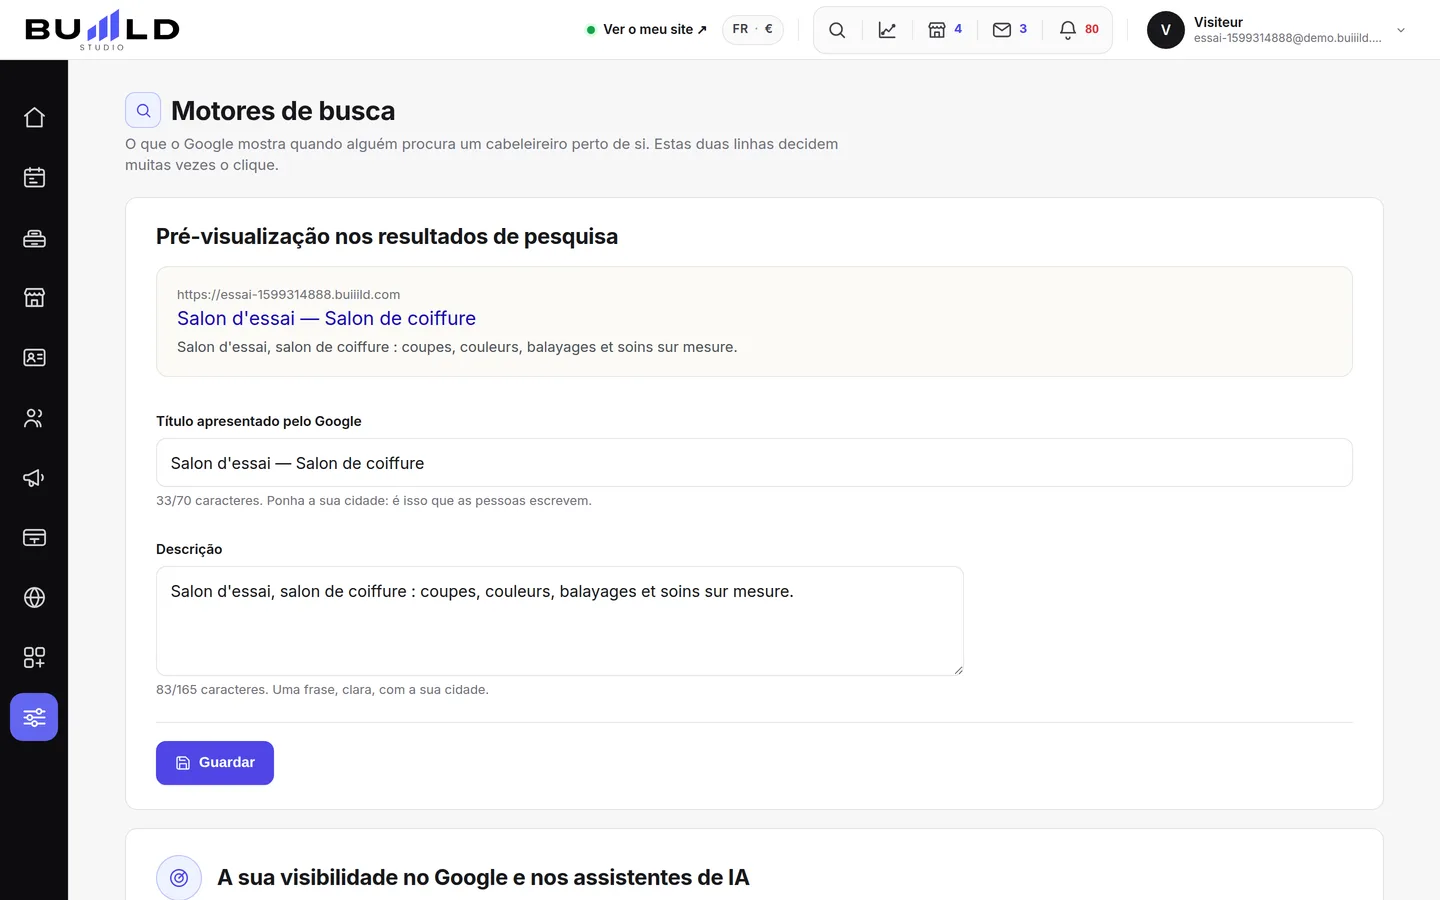Image resolution: width=1440 pixels, height=900 pixels.
Task: Click the magnifier icon next to Motores de busca
Action: [143, 110]
